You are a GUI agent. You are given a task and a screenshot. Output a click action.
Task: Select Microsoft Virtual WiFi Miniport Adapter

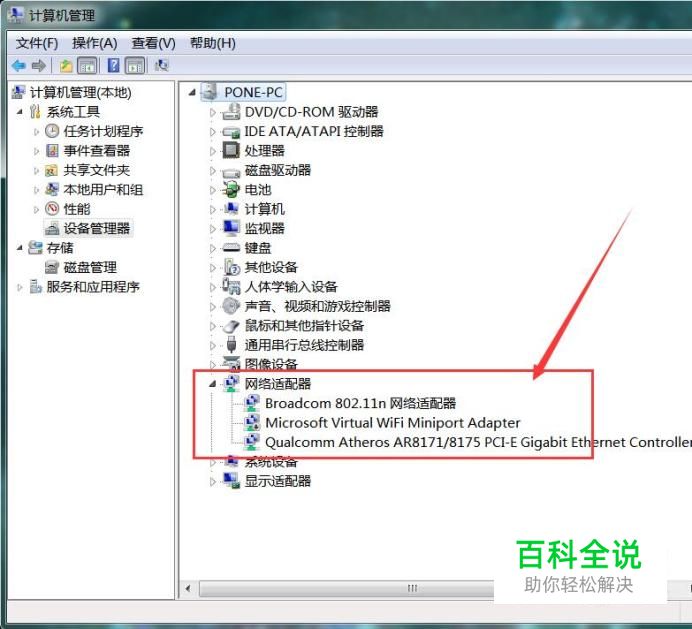point(392,422)
